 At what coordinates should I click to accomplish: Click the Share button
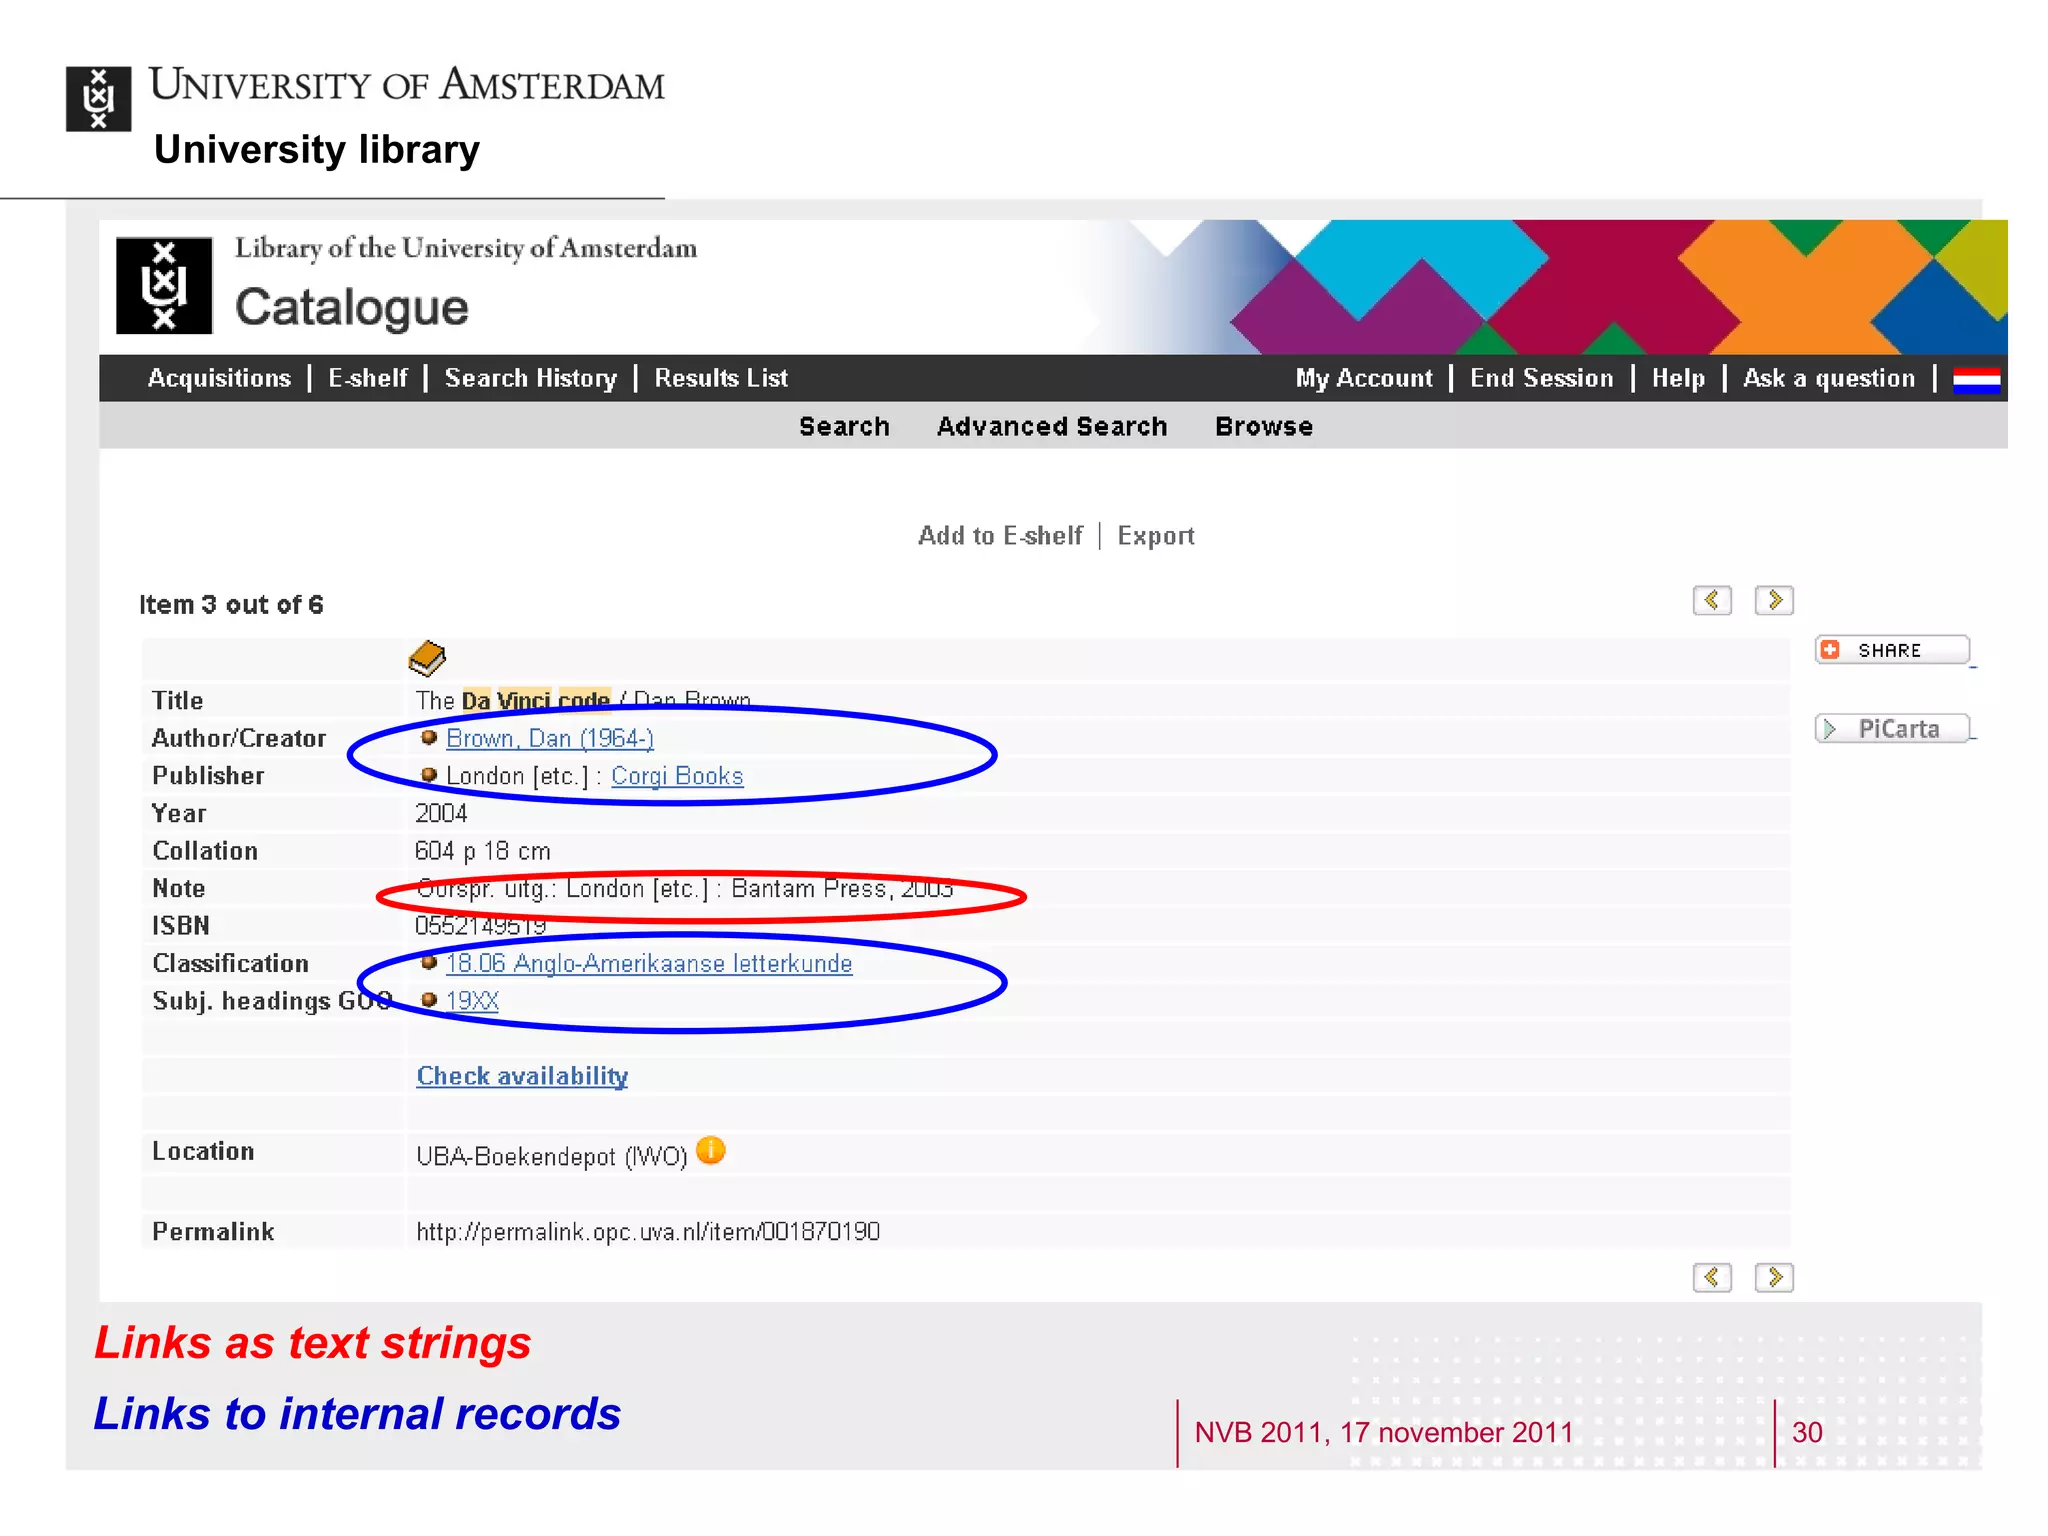pos(1892,650)
